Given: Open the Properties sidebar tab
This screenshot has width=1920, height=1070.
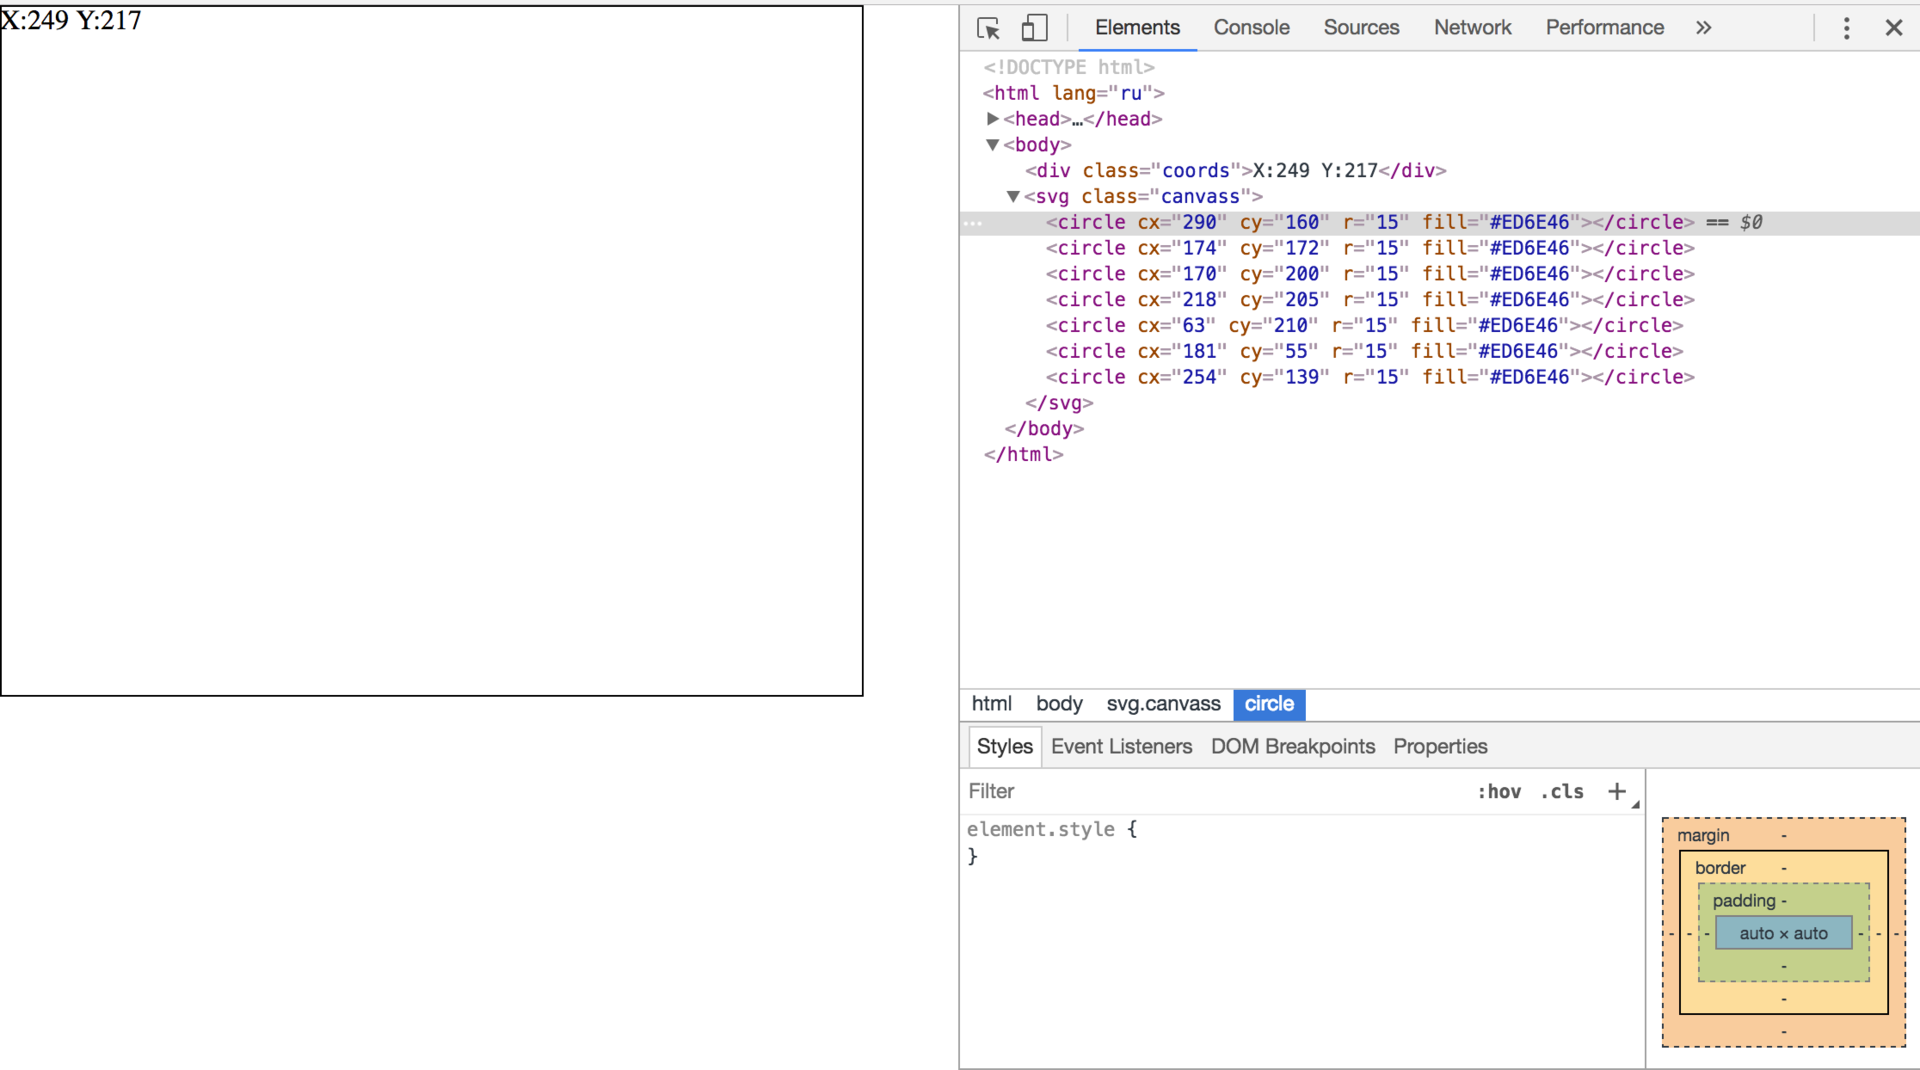Looking at the screenshot, I should (x=1440, y=746).
